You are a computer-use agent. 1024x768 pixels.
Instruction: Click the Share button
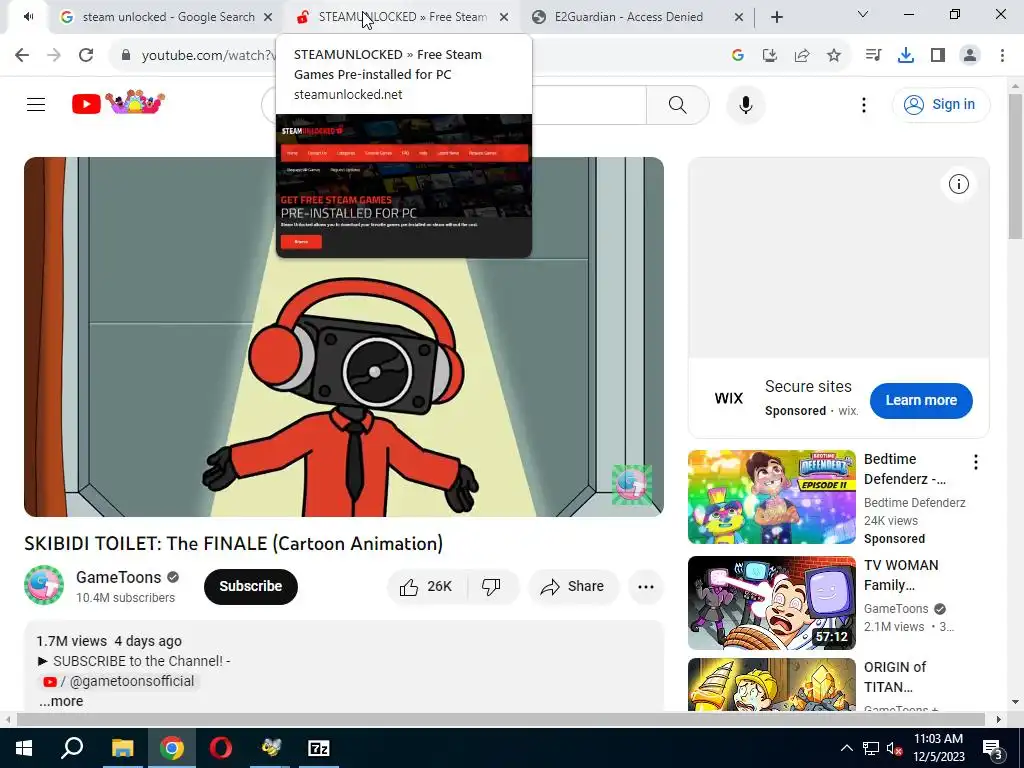click(573, 586)
